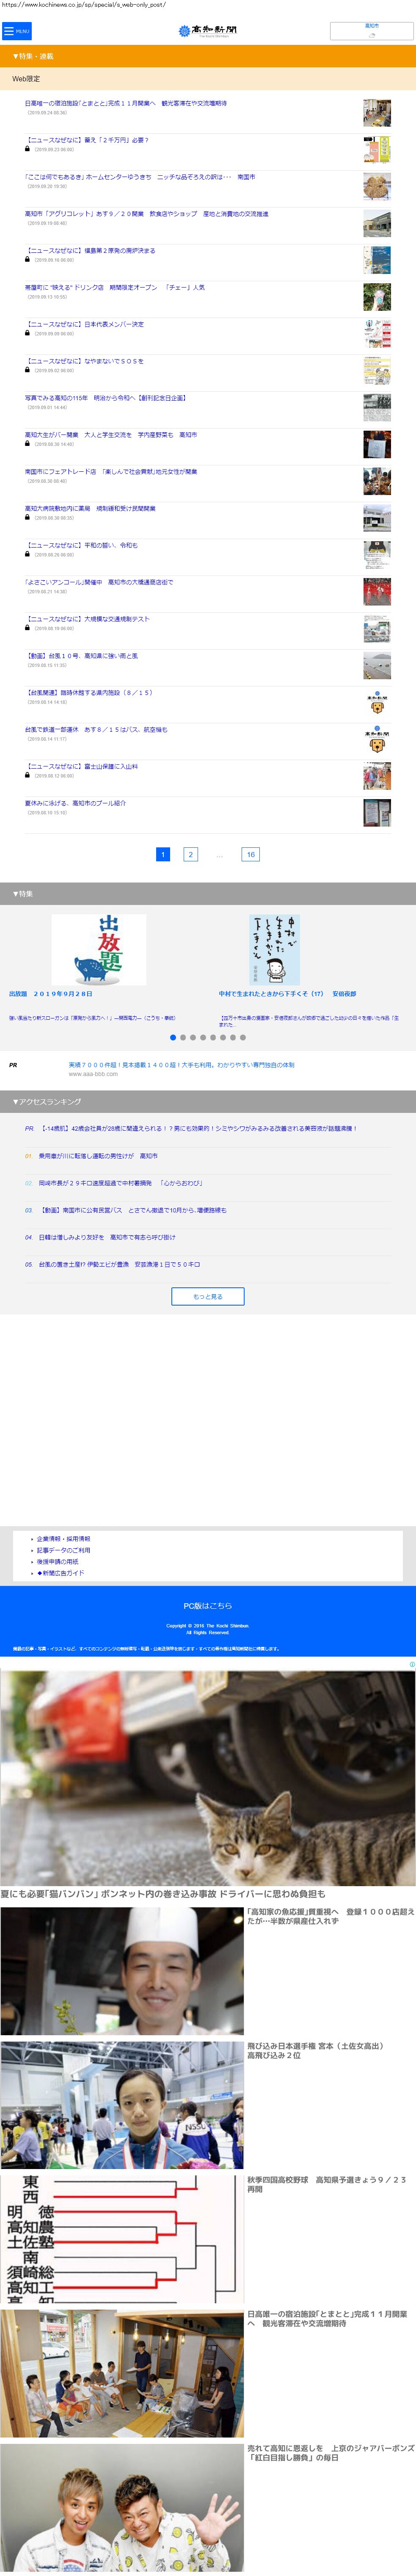The image size is (416, 2576).
Task: Click lock icon beside 高知大生がバー開業
Action: click(28, 444)
